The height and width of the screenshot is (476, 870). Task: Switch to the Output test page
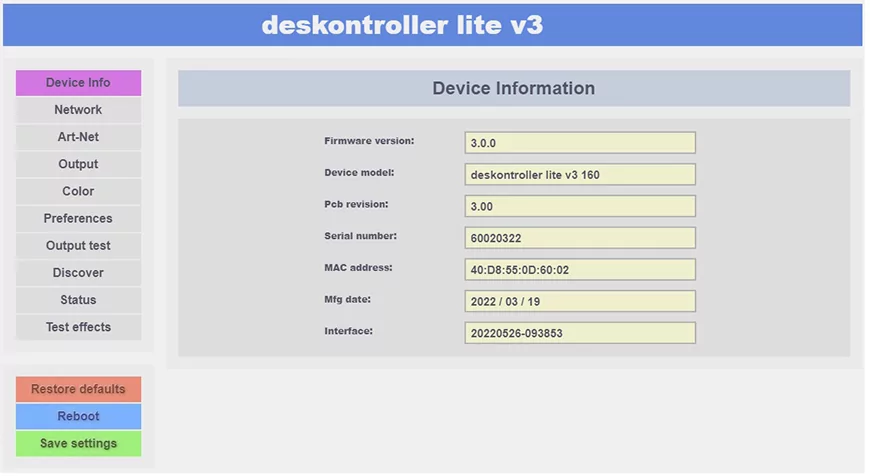click(78, 246)
